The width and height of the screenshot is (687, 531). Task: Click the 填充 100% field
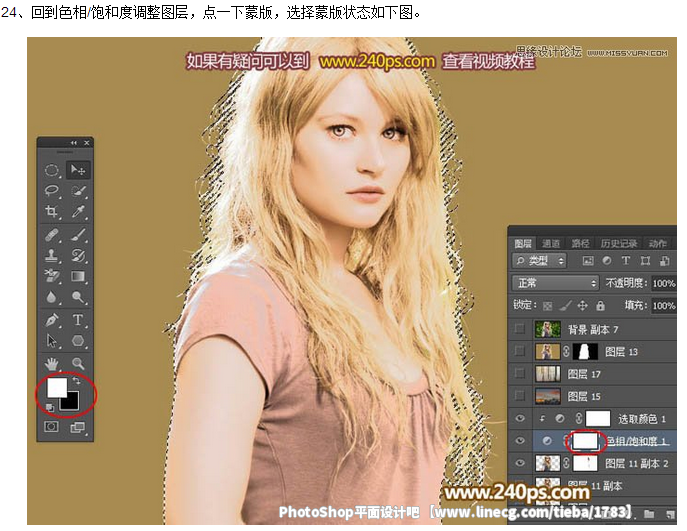click(664, 305)
